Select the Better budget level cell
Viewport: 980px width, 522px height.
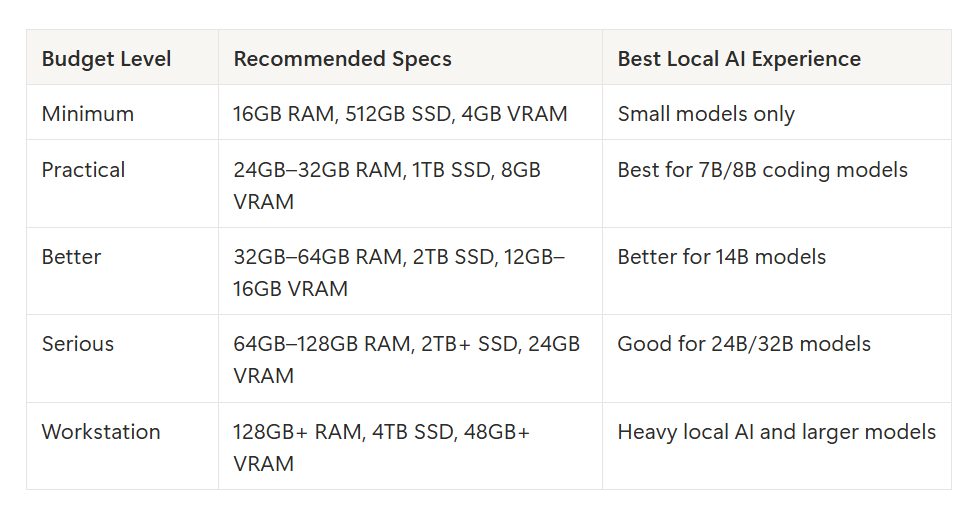(x=122, y=271)
